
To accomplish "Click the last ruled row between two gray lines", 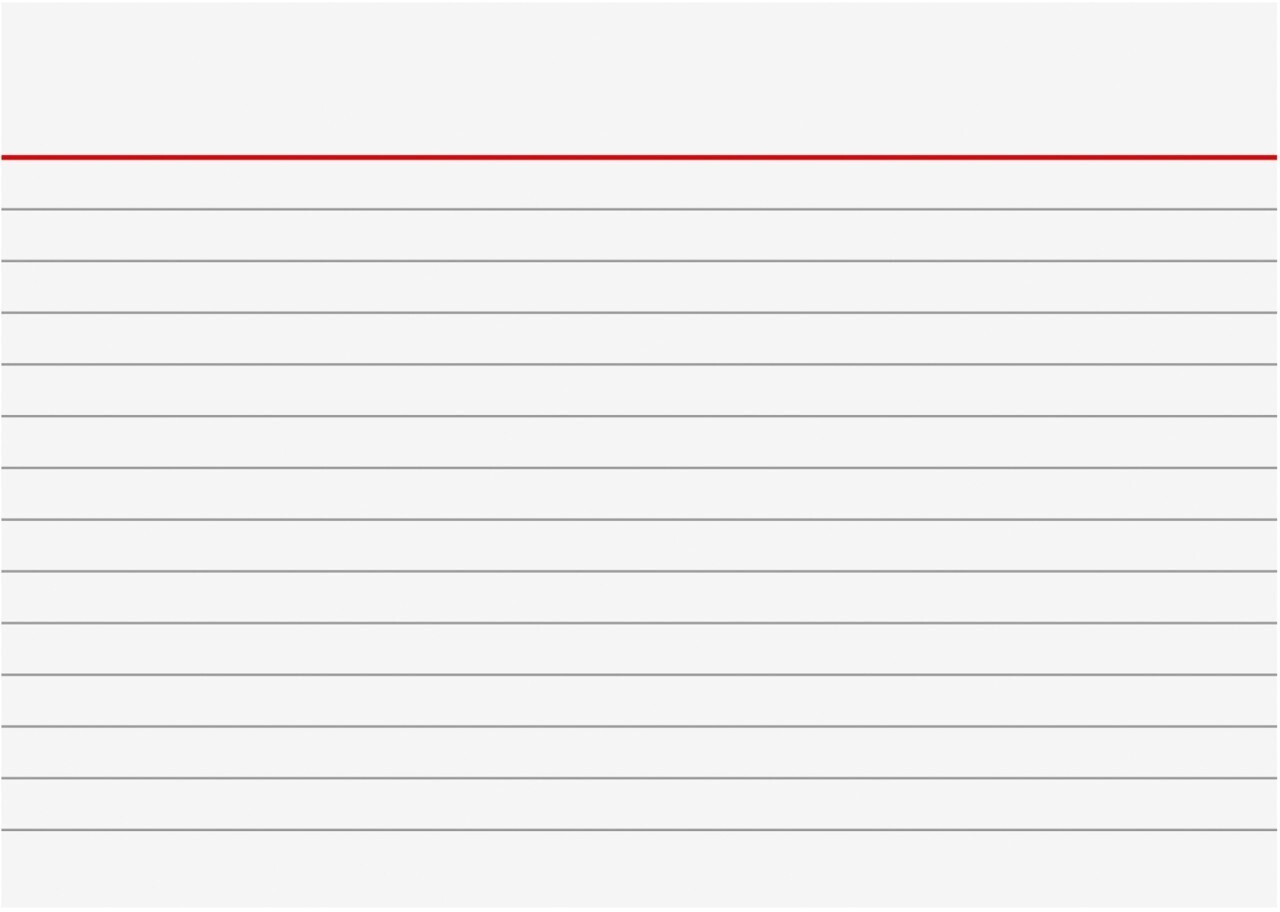I will click(x=640, y=804).
